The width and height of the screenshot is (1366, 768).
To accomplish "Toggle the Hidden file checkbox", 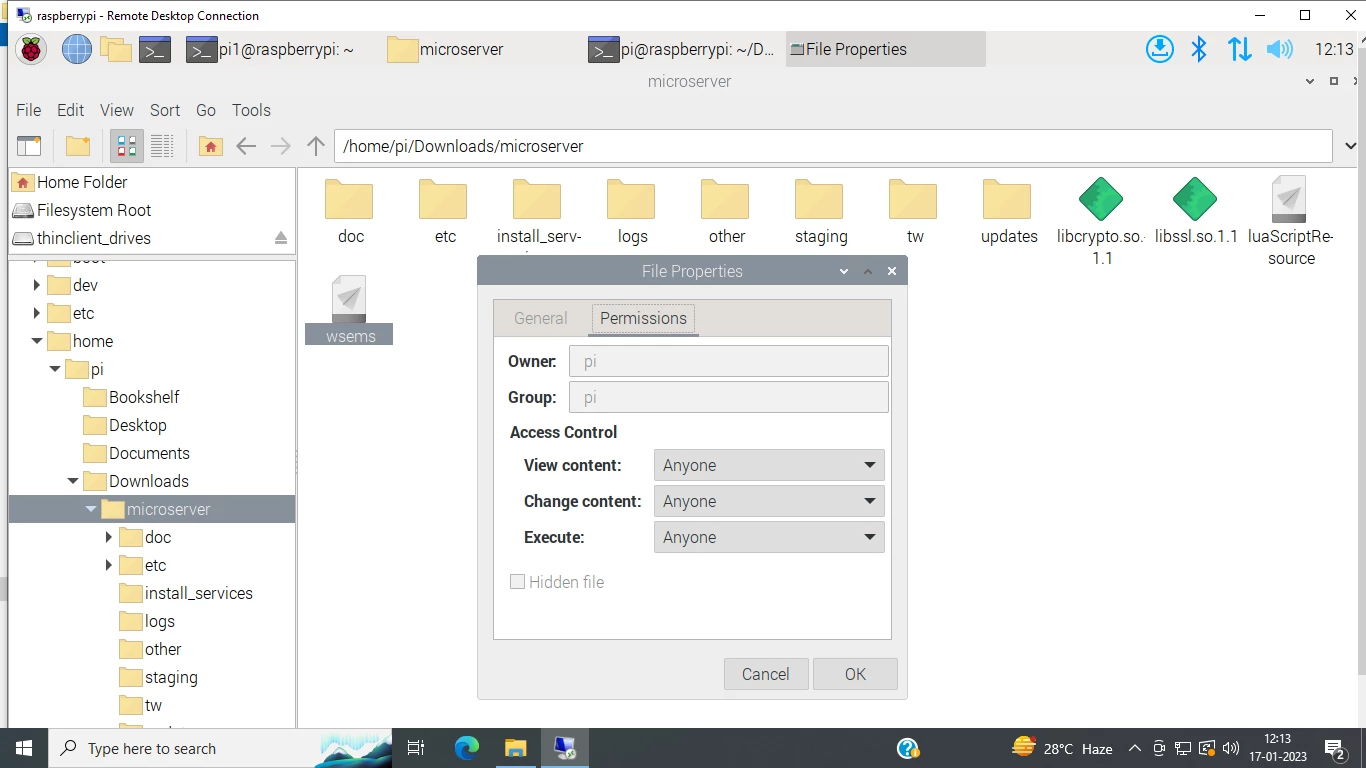I will 517,582.
